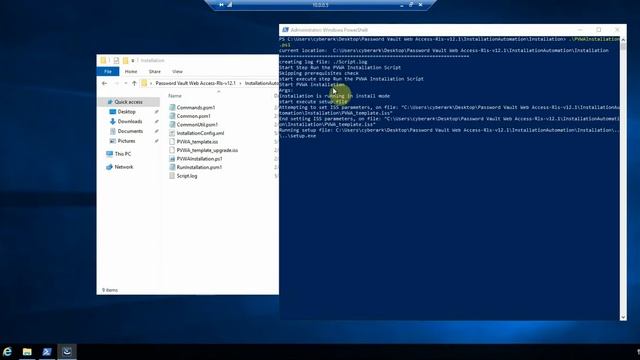Click the InstallationAuto breadcrumb segment
640x360 pixels.
point(262,83)
